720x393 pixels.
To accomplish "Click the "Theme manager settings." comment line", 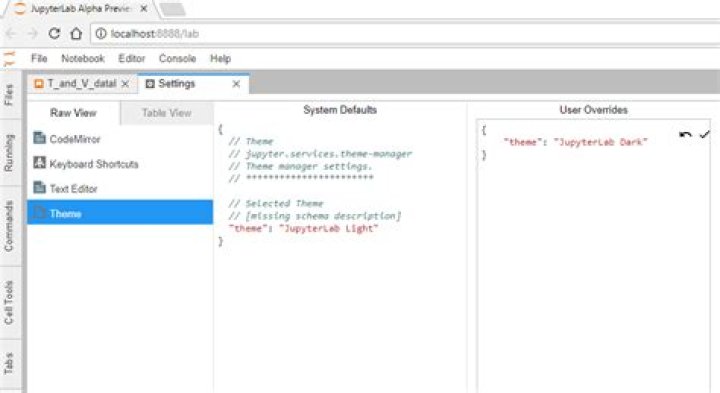I will (300, 166).
